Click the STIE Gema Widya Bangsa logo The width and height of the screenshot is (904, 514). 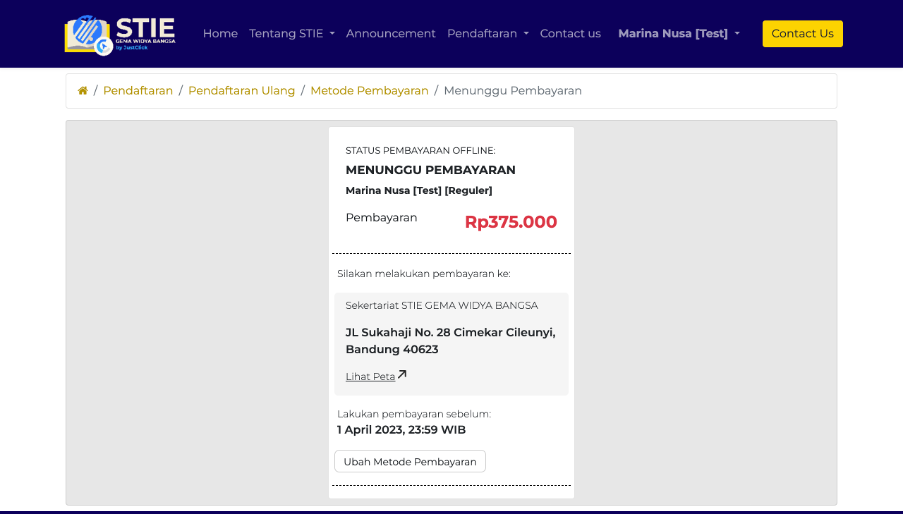121,34
